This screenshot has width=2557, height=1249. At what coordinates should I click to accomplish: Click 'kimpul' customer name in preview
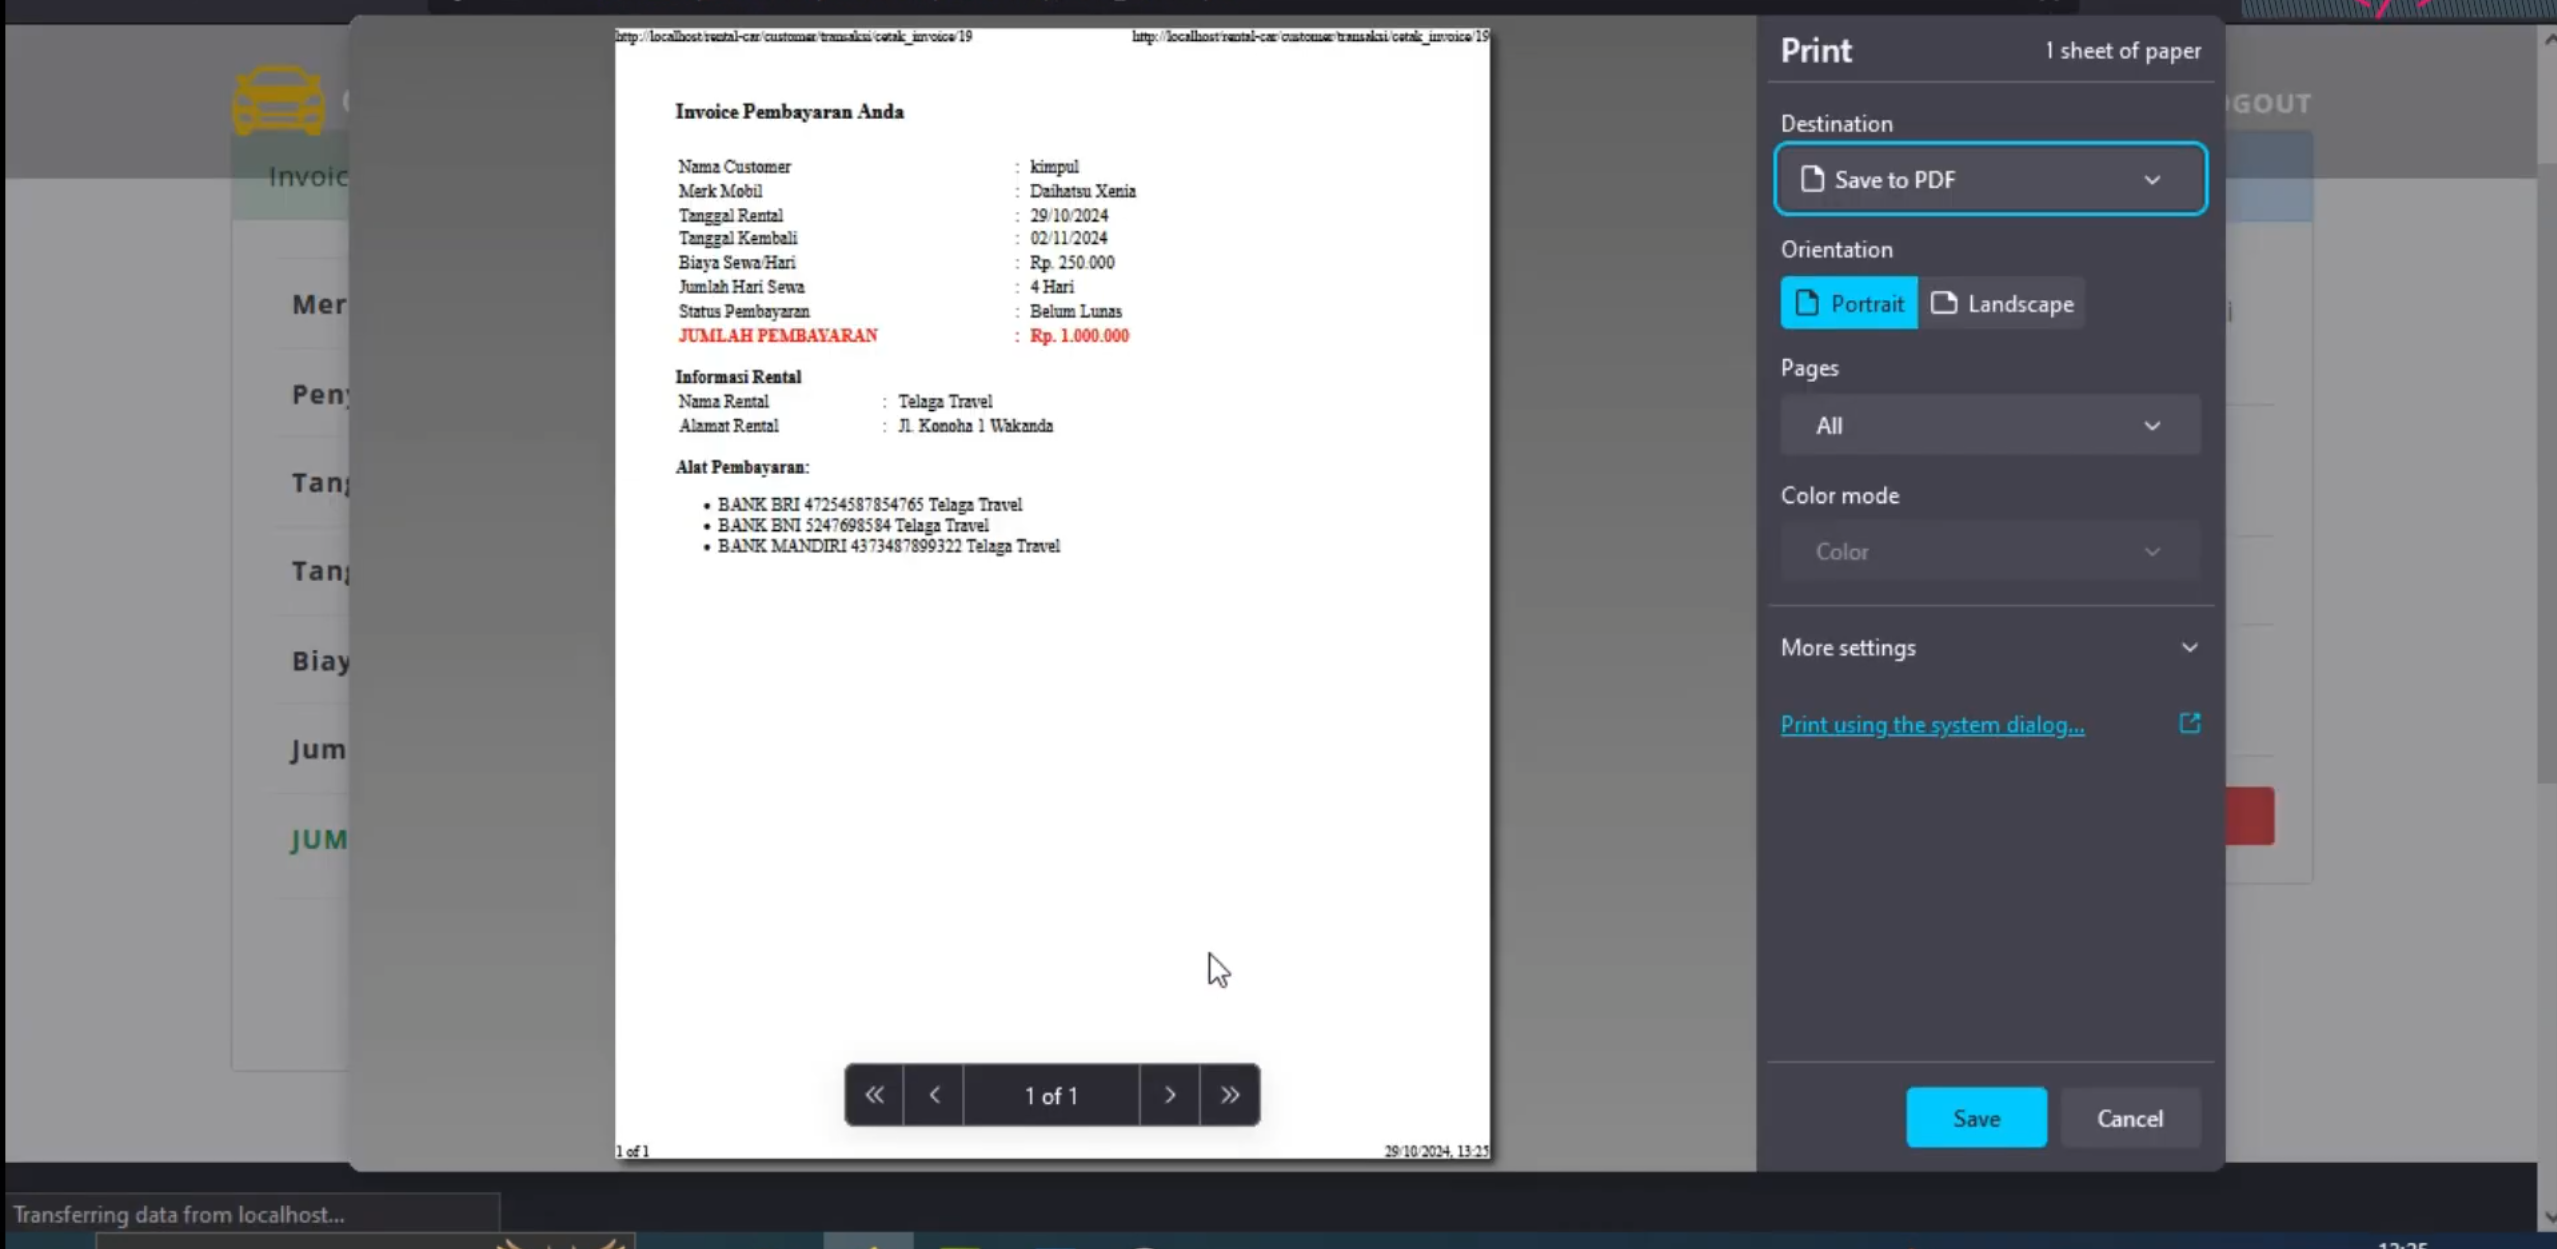coord(1054,167)
